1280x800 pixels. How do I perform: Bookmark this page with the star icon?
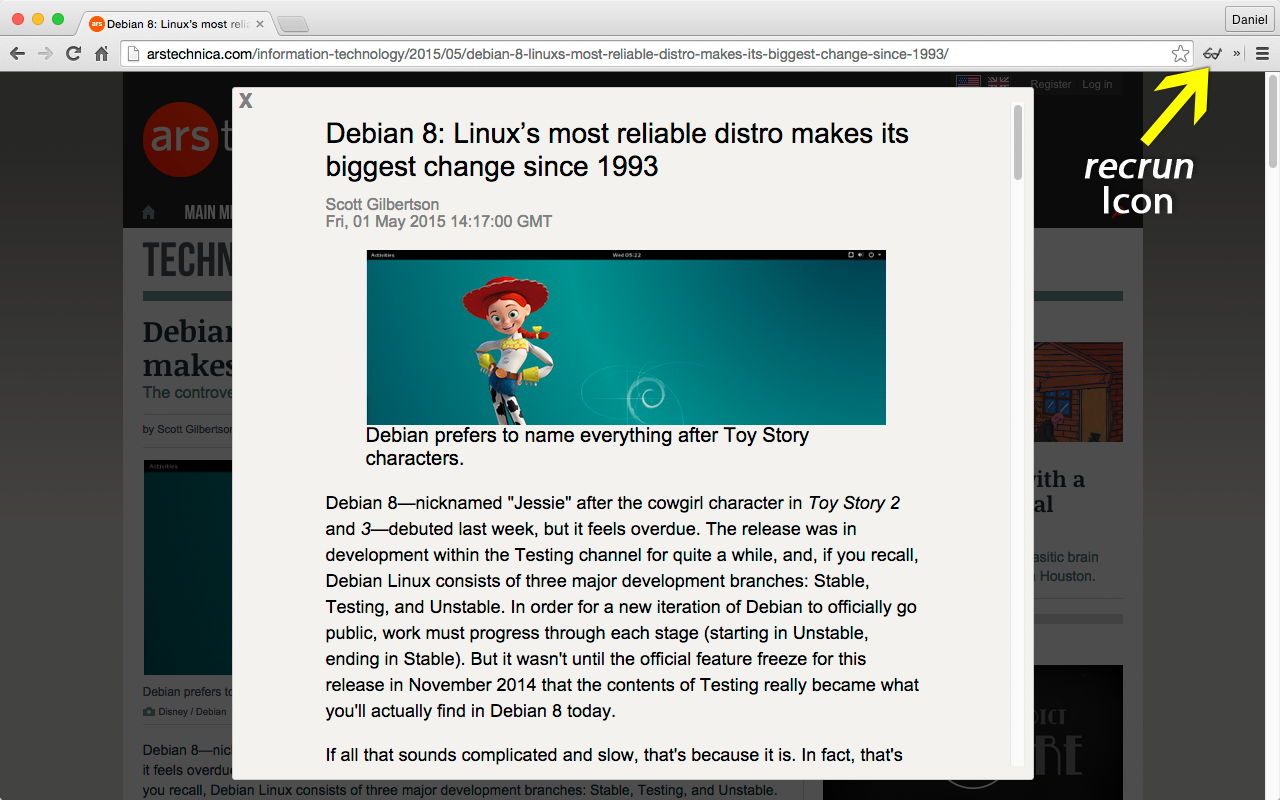coord(1180,54)
